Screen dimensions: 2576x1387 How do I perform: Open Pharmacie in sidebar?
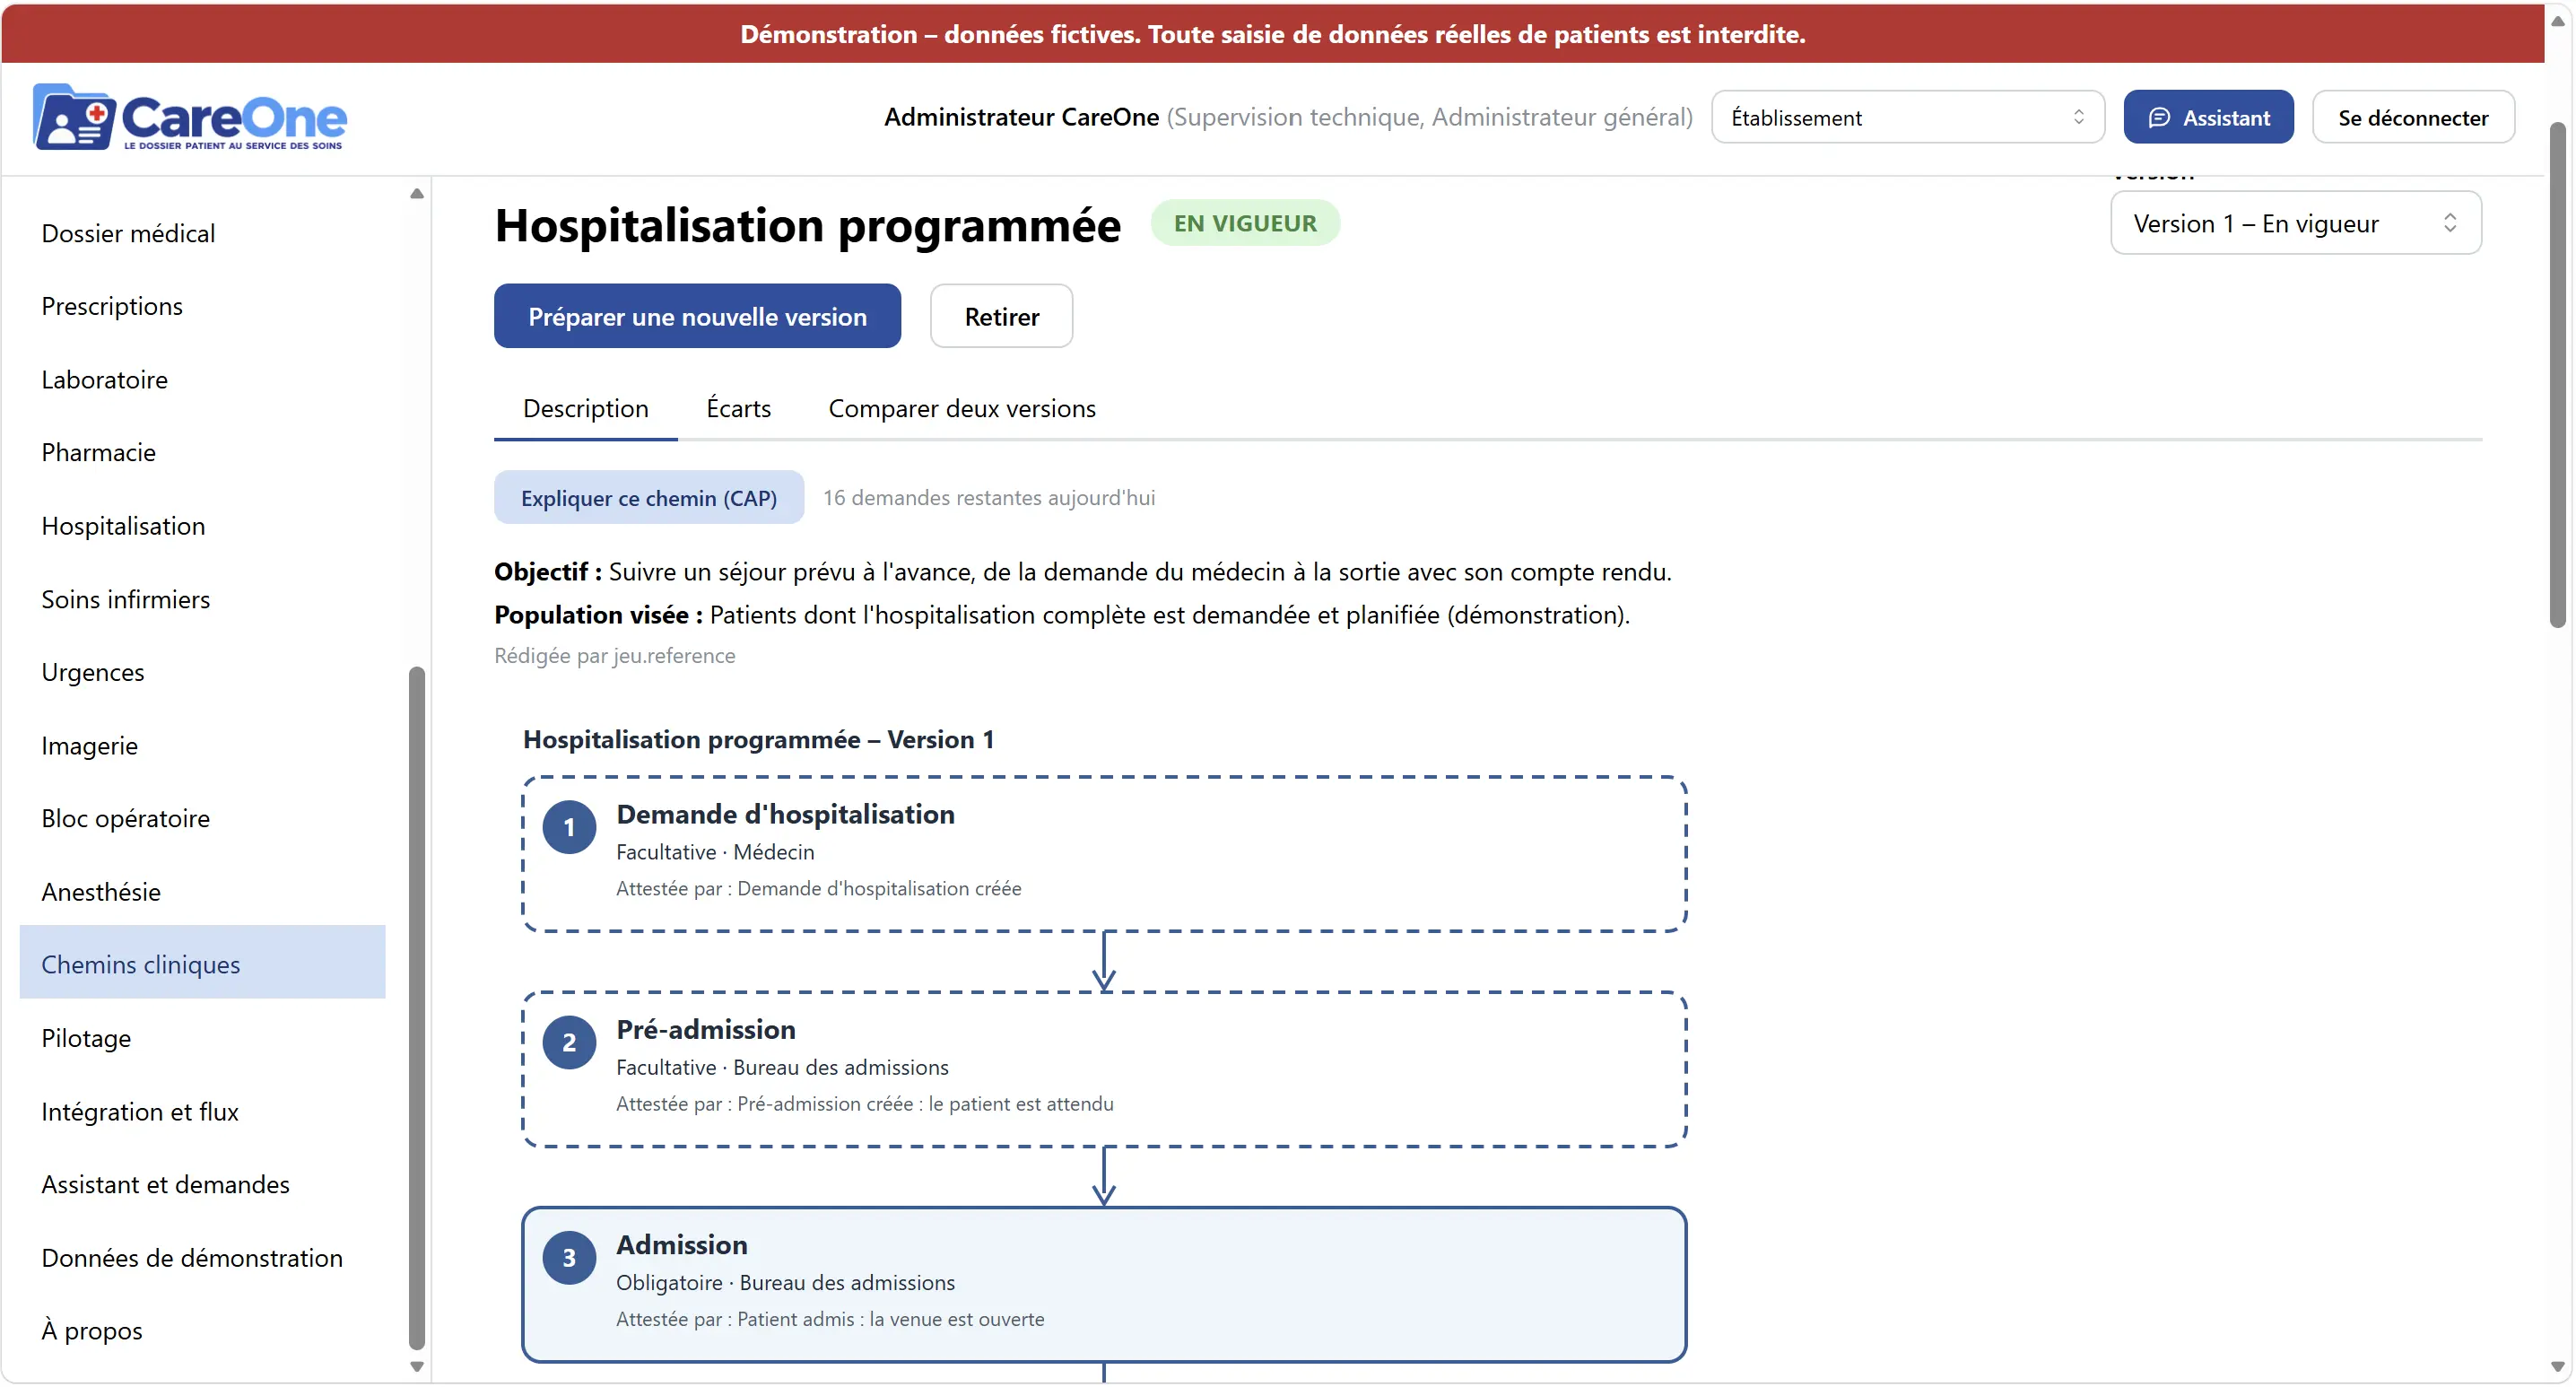click(202, 453)
